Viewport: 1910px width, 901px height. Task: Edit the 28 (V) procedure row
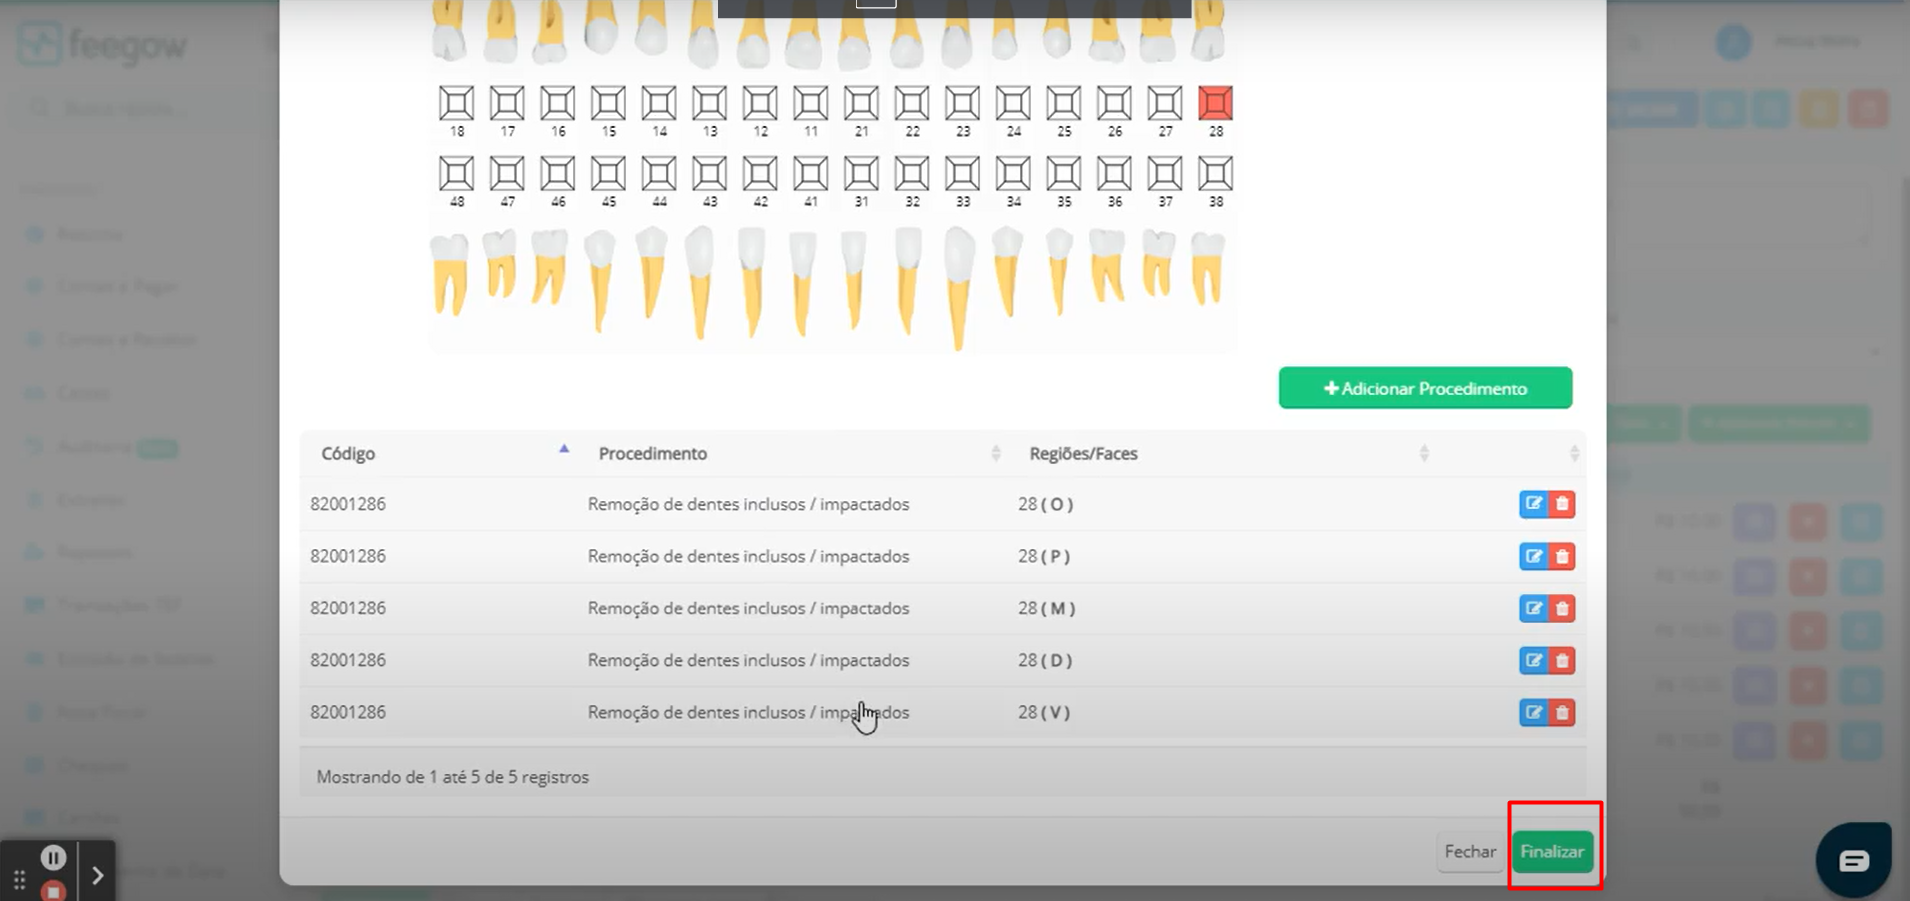point(1533,712)
